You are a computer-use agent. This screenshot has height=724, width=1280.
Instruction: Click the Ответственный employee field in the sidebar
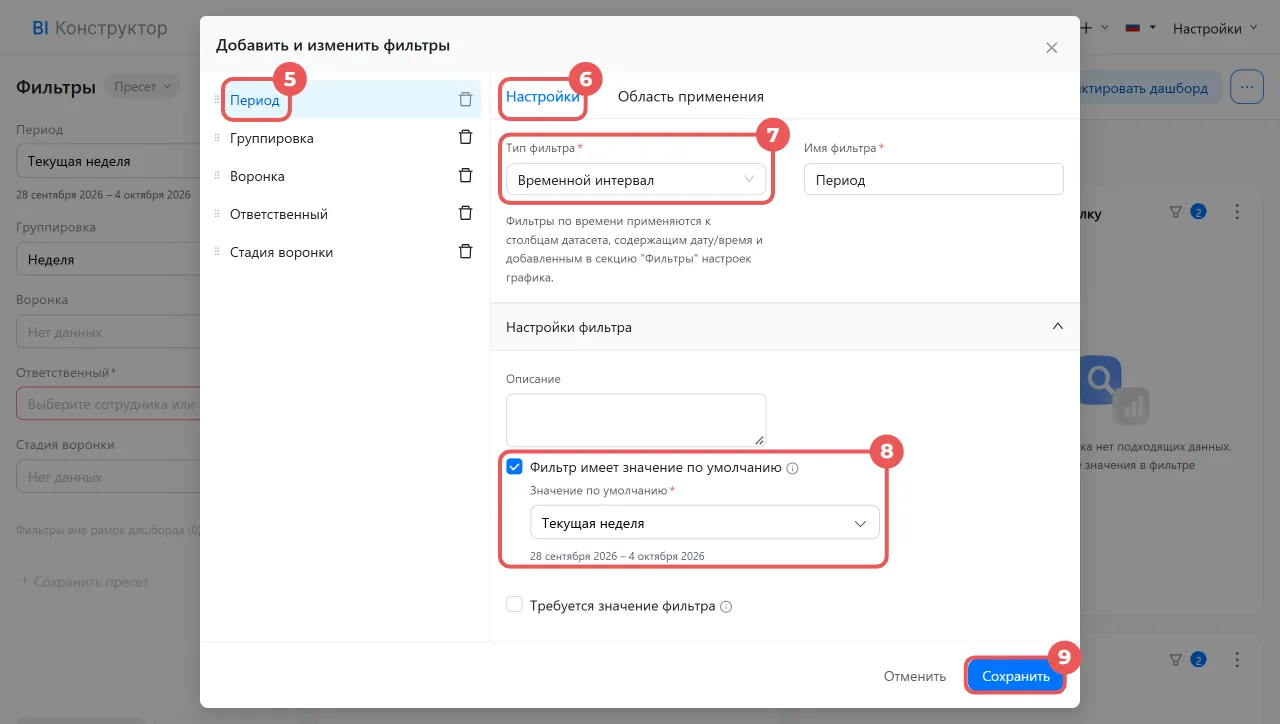[x=108, y=405]
